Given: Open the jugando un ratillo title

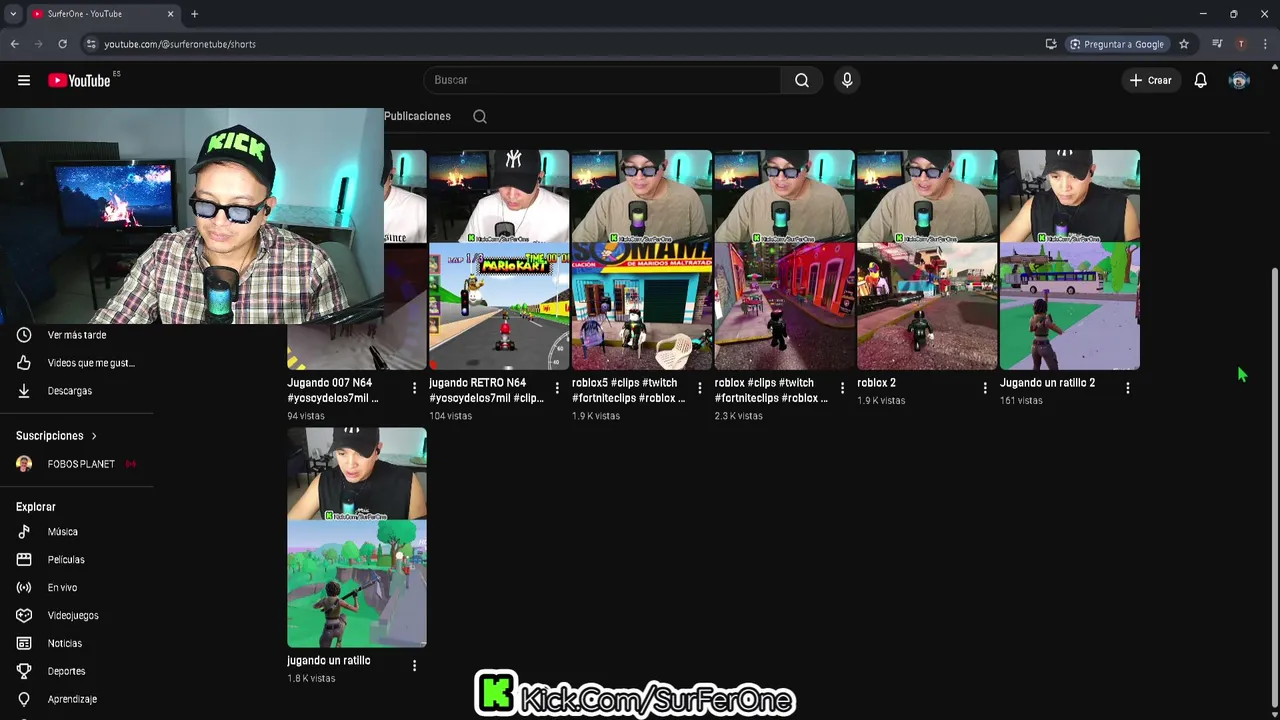Looking at the screenshot, I should pyautogui.click(x=329, y=661).
